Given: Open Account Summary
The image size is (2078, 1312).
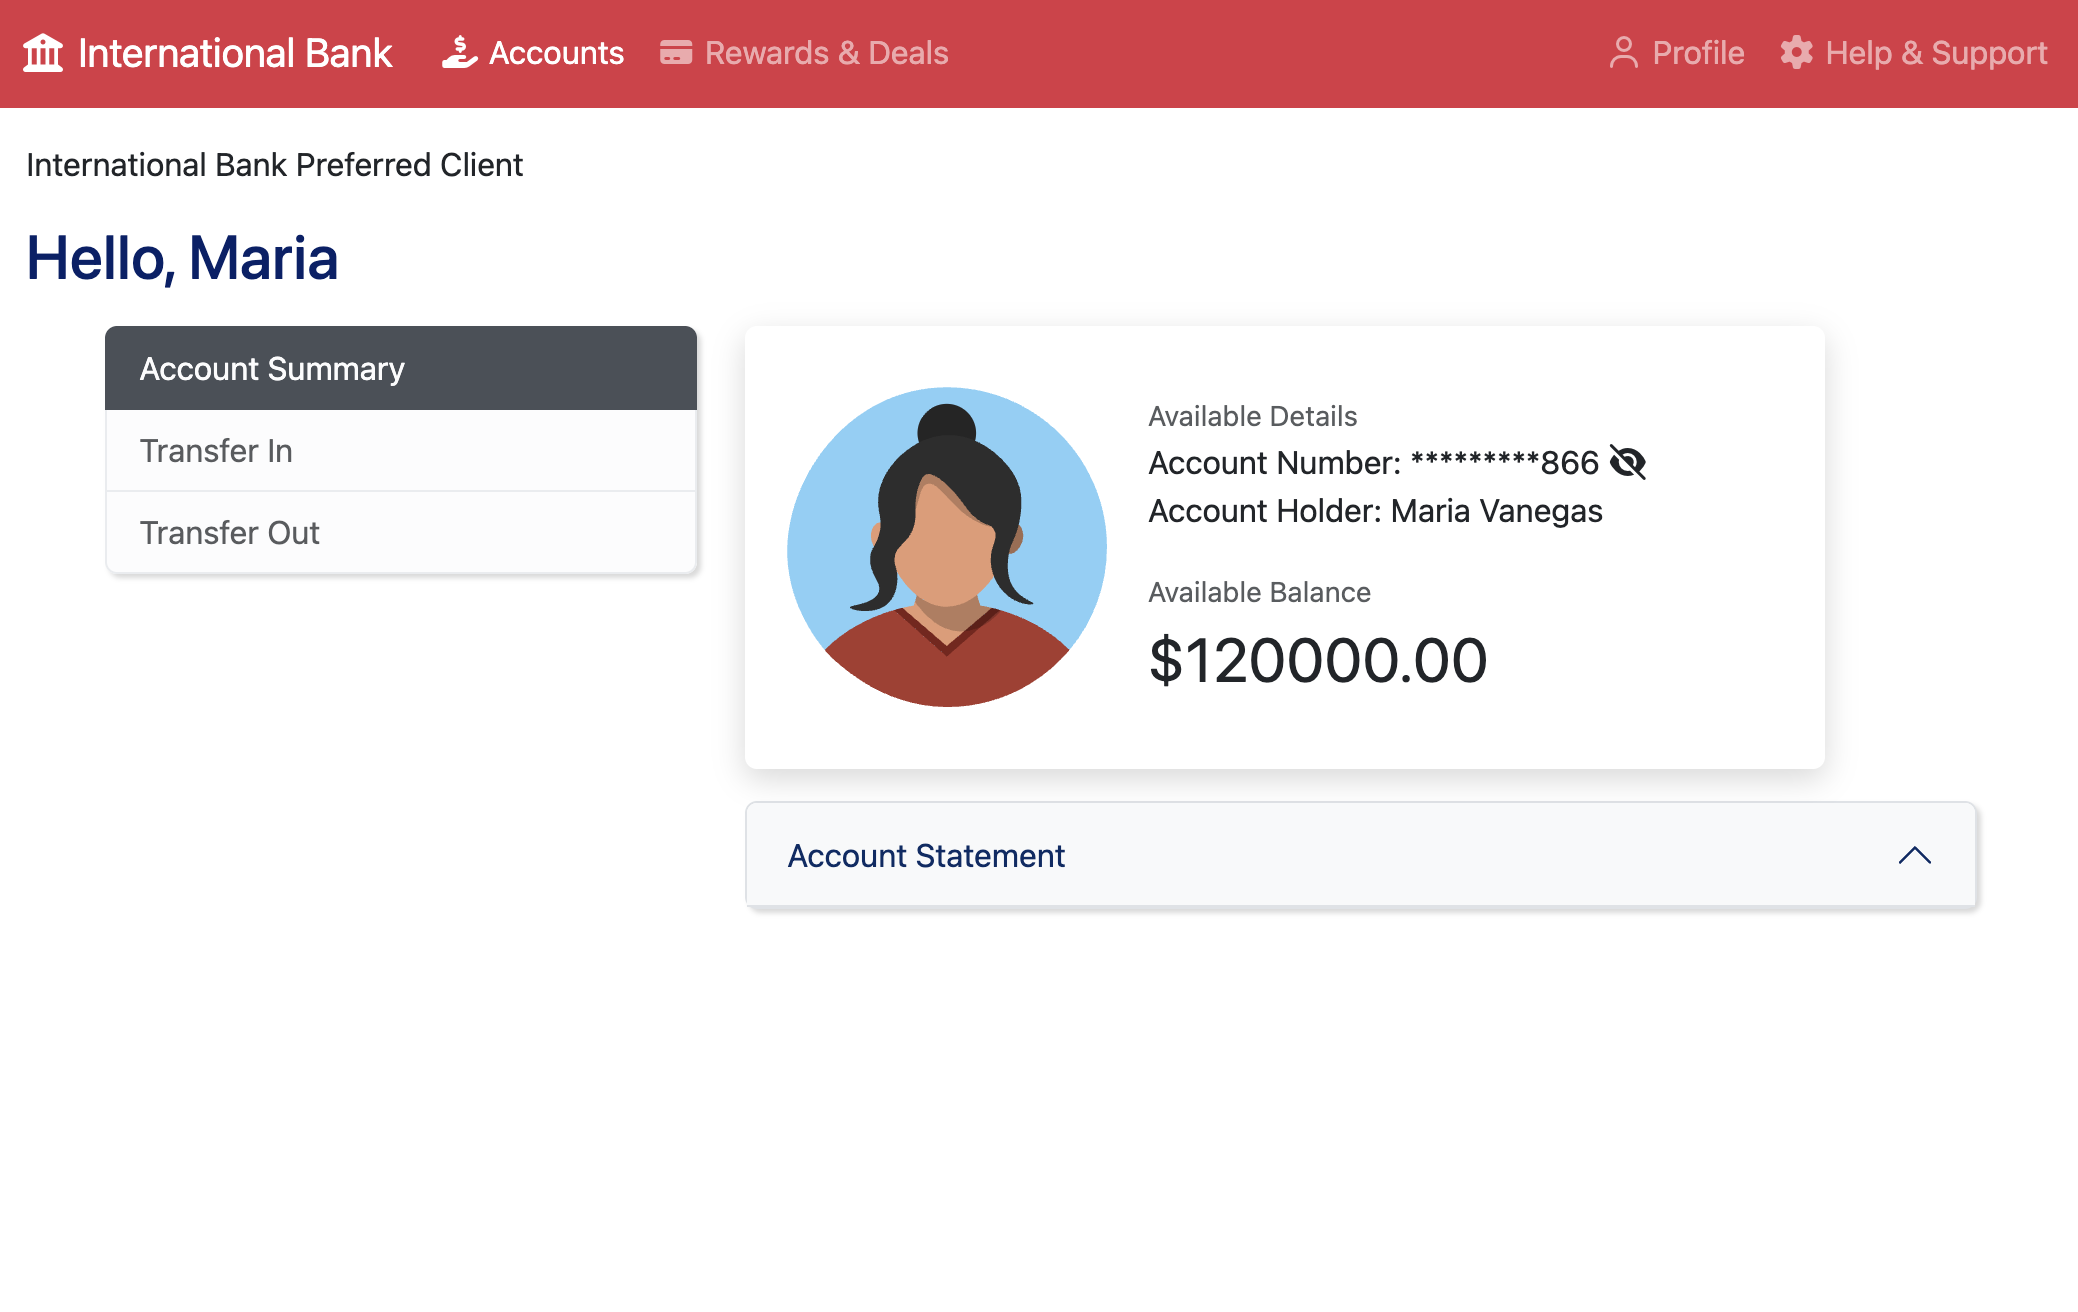Looking at the screenshot, I should click(x=272, y=368).
